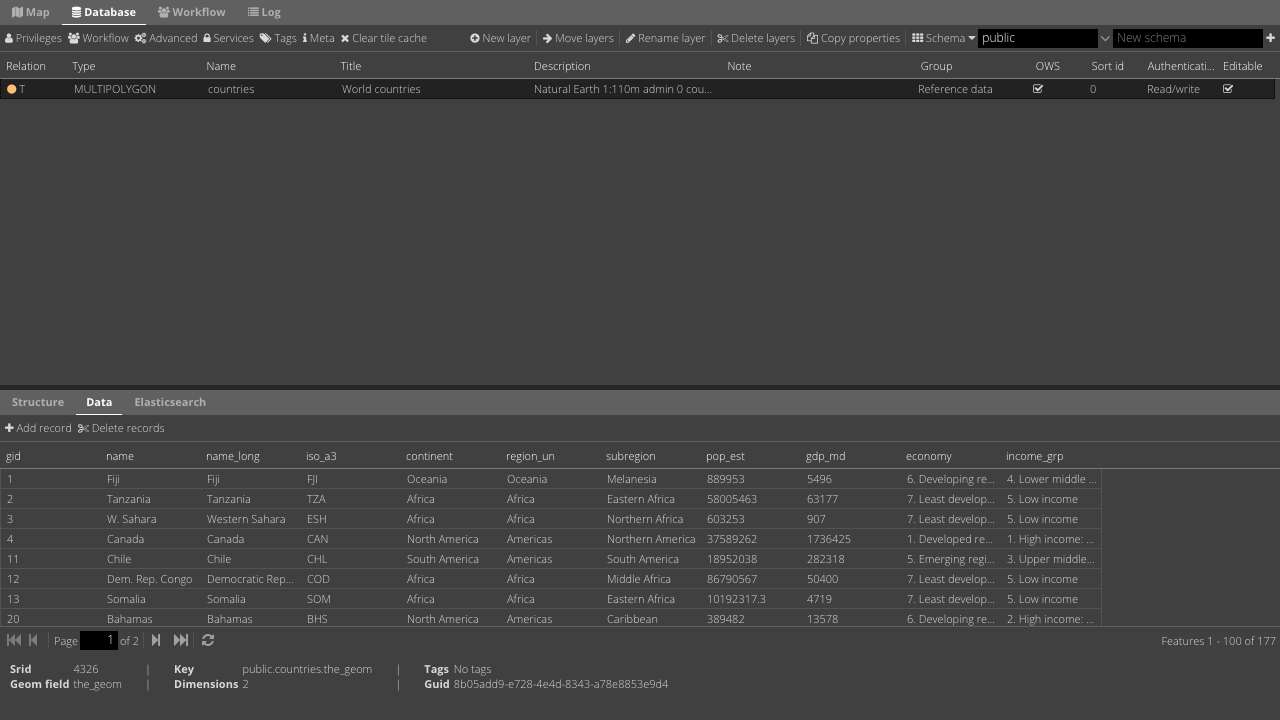Focus the schema name field showing public

coord(1038,38)
